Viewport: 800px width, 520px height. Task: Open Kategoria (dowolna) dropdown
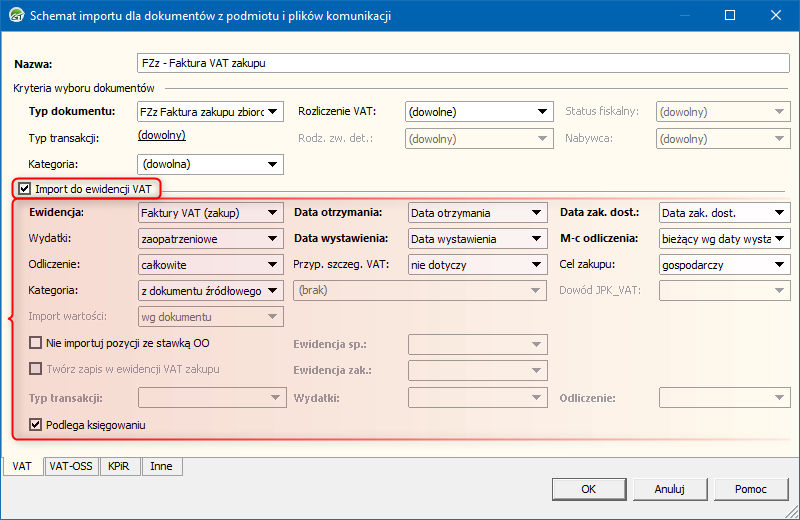(x=210, y=164)
